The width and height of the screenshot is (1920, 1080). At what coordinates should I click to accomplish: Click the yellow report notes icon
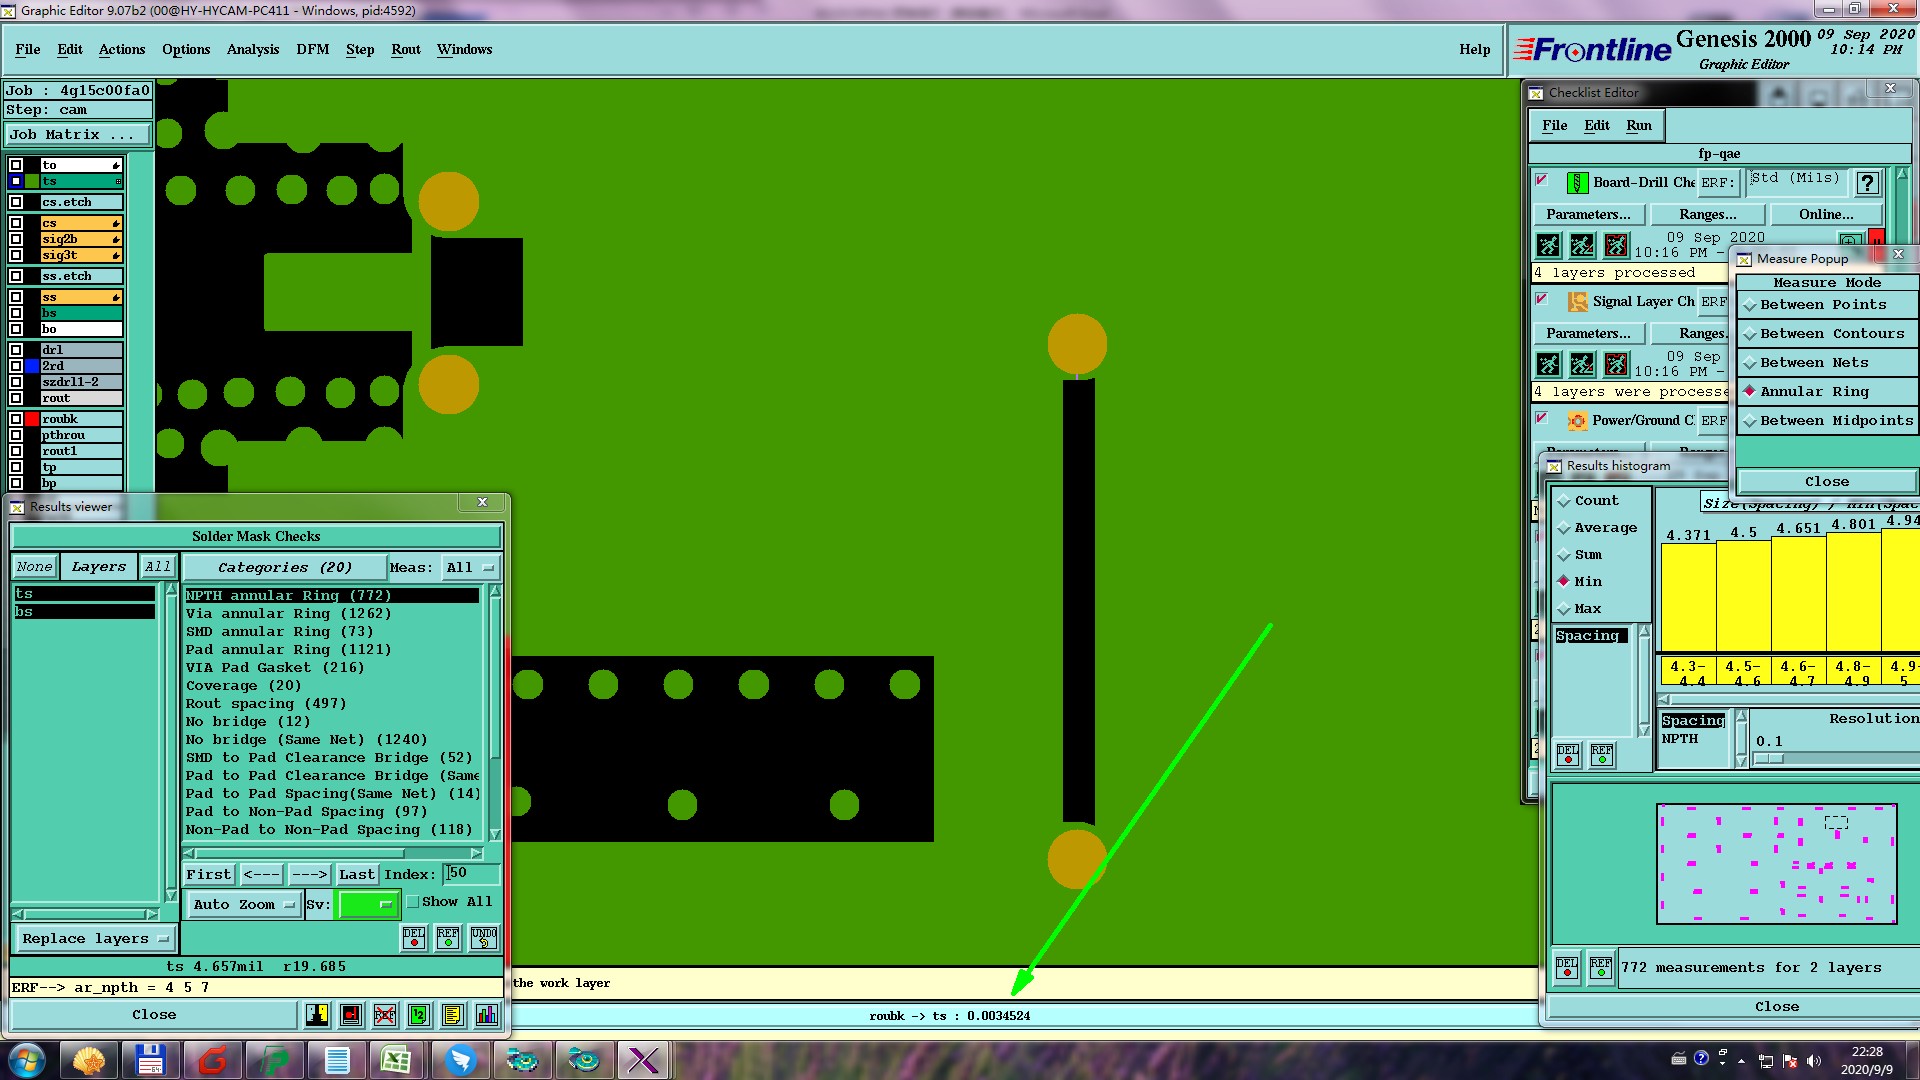(x=453, y=1015)
